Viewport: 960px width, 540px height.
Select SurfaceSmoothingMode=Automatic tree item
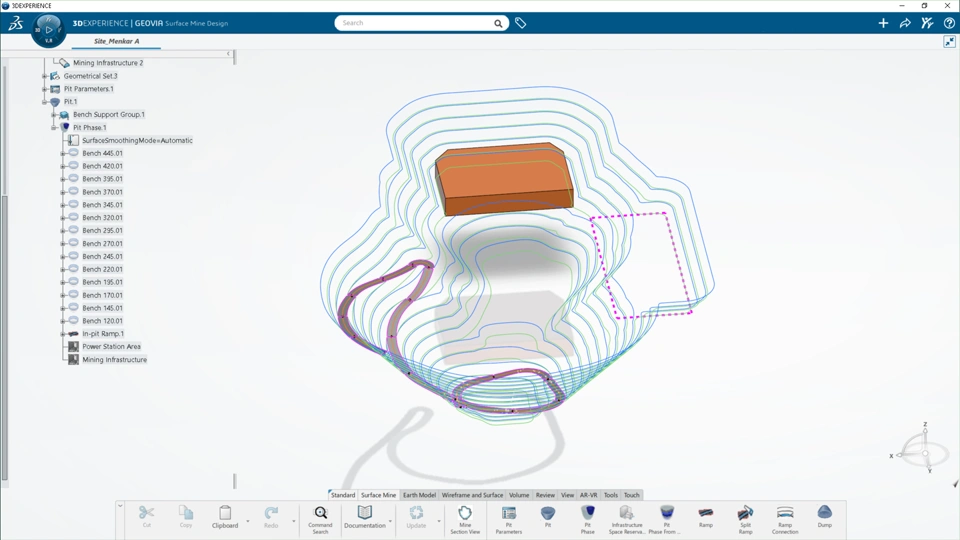coord(137,140)
